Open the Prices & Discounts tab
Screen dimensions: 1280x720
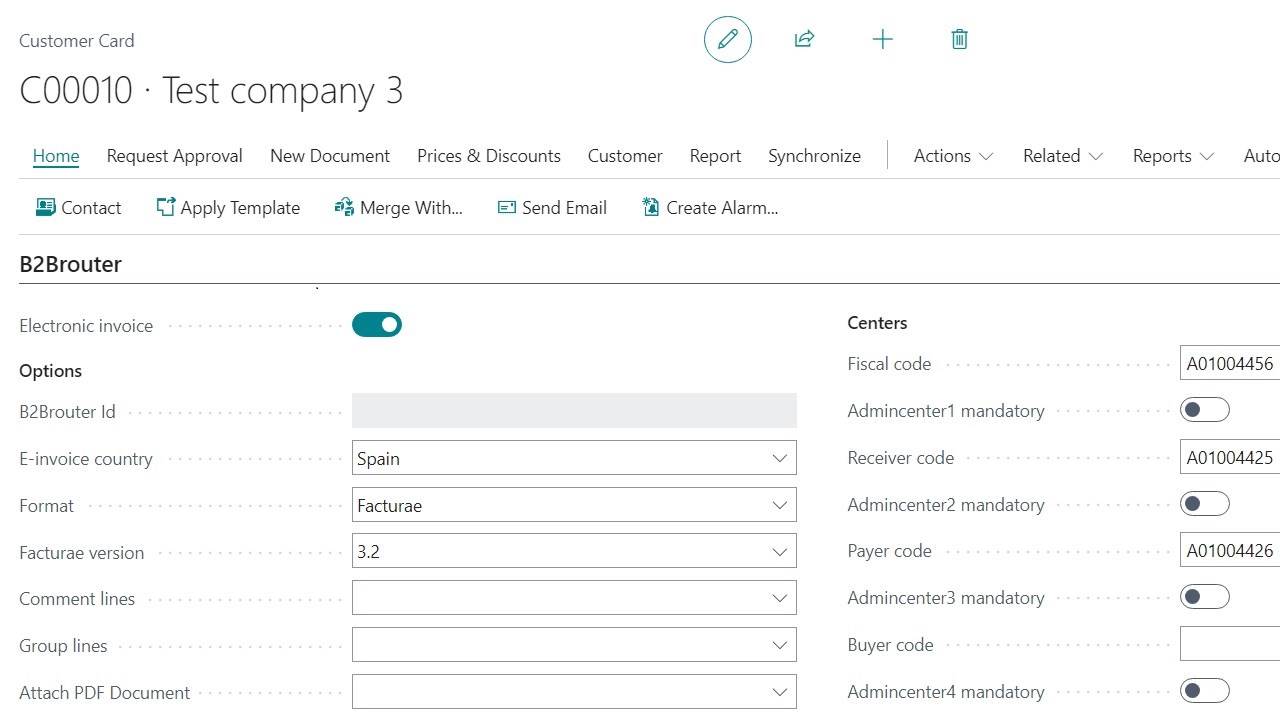pyautogui.click(x=489, y=156)
